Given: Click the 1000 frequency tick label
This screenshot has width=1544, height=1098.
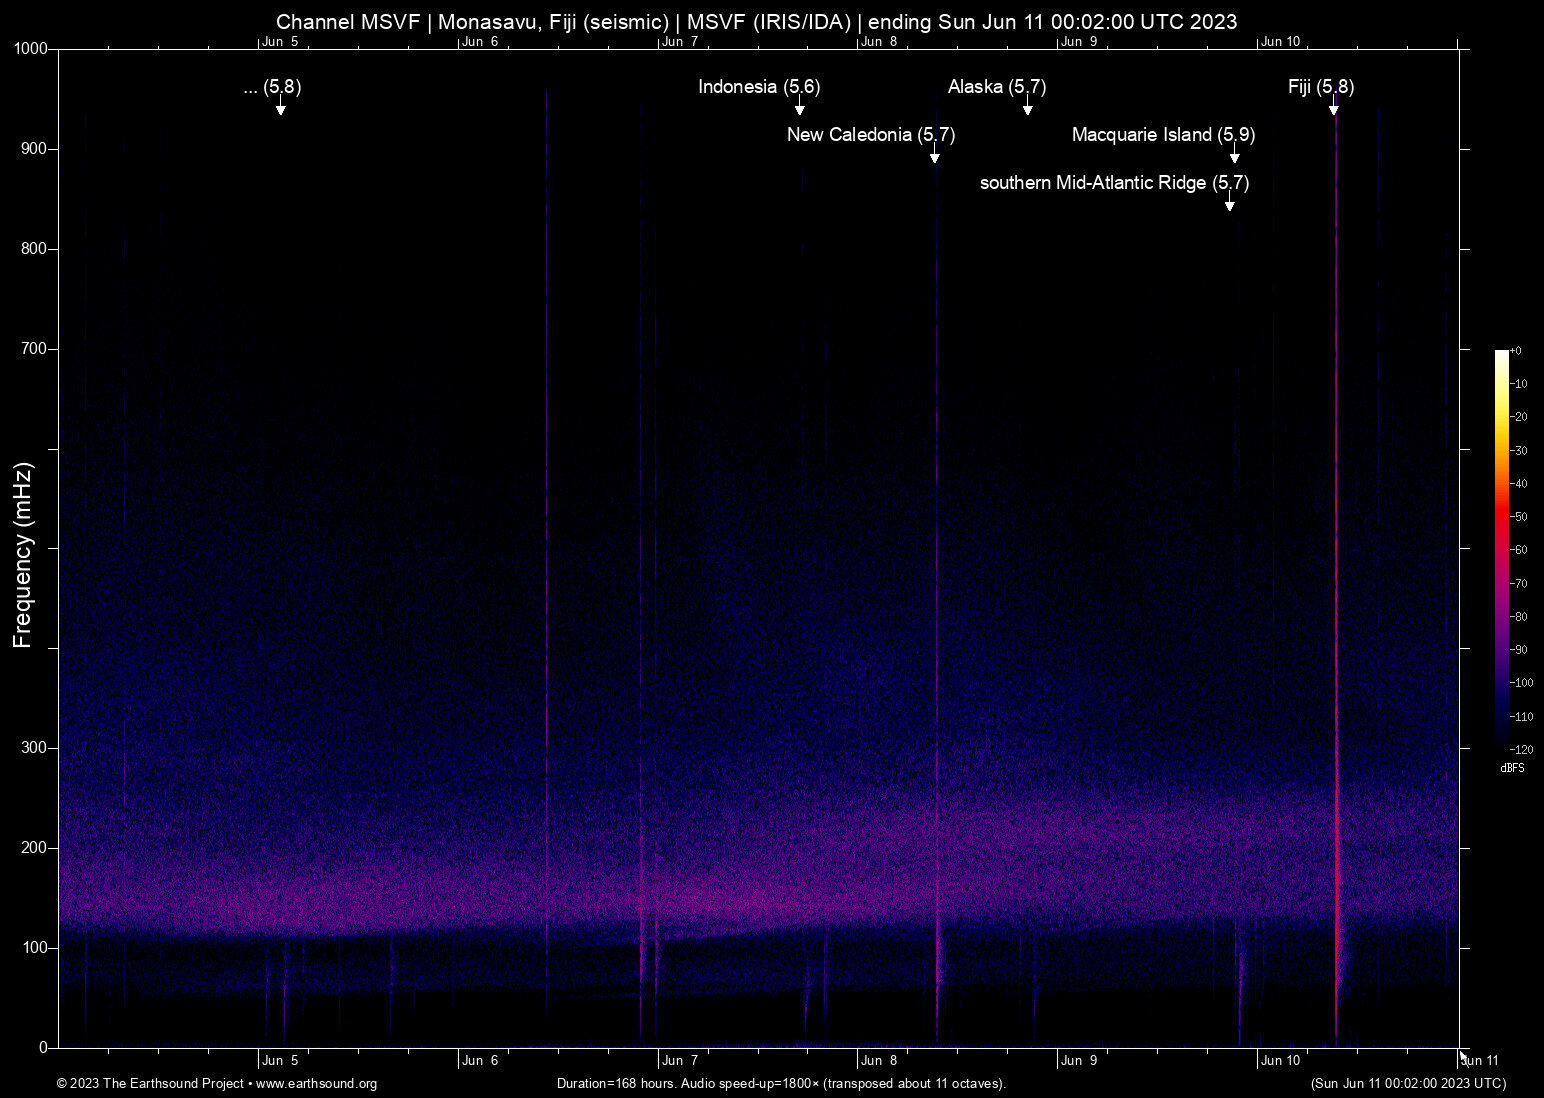Looking at the screenshot, I should [31, 49].
